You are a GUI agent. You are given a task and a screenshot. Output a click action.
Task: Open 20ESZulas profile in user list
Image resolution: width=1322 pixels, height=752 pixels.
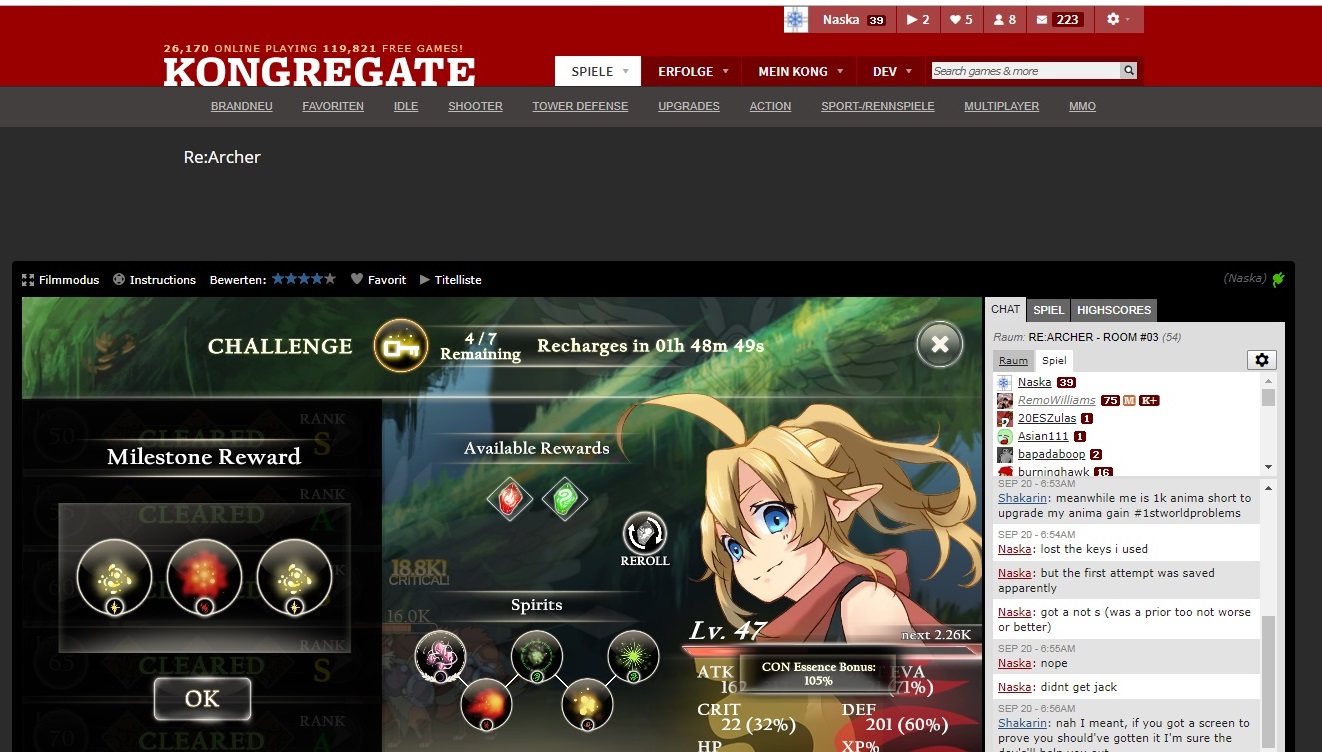coord(1046,418)
